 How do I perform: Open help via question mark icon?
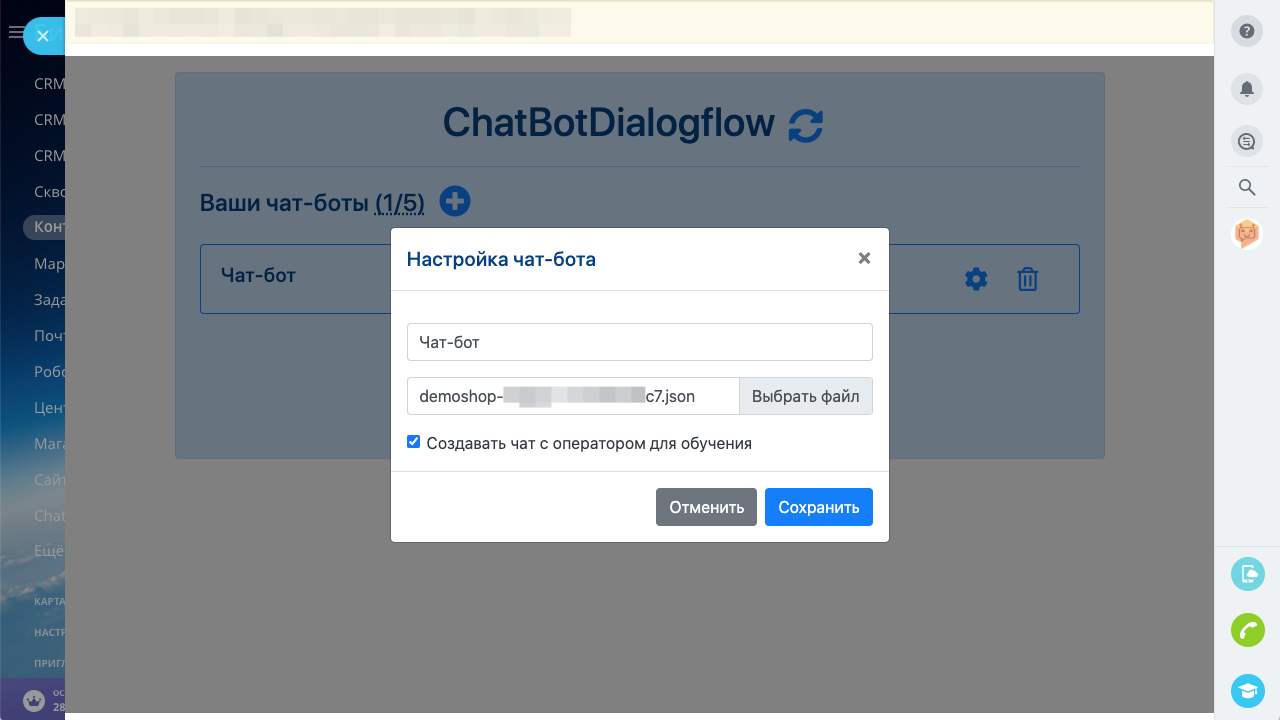[1247, 31]
